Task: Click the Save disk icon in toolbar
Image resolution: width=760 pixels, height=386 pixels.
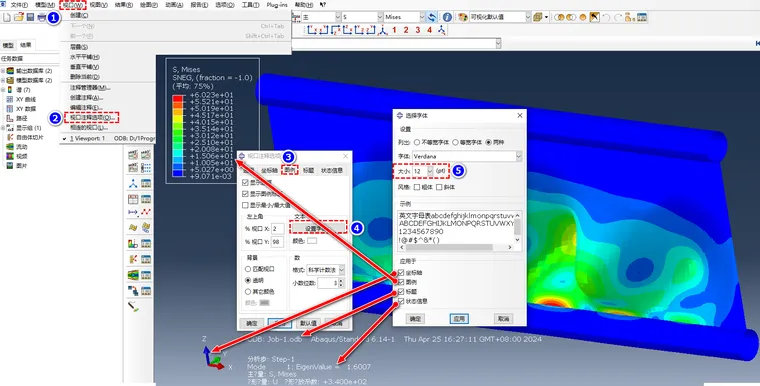Action: (x=30, y=17)
